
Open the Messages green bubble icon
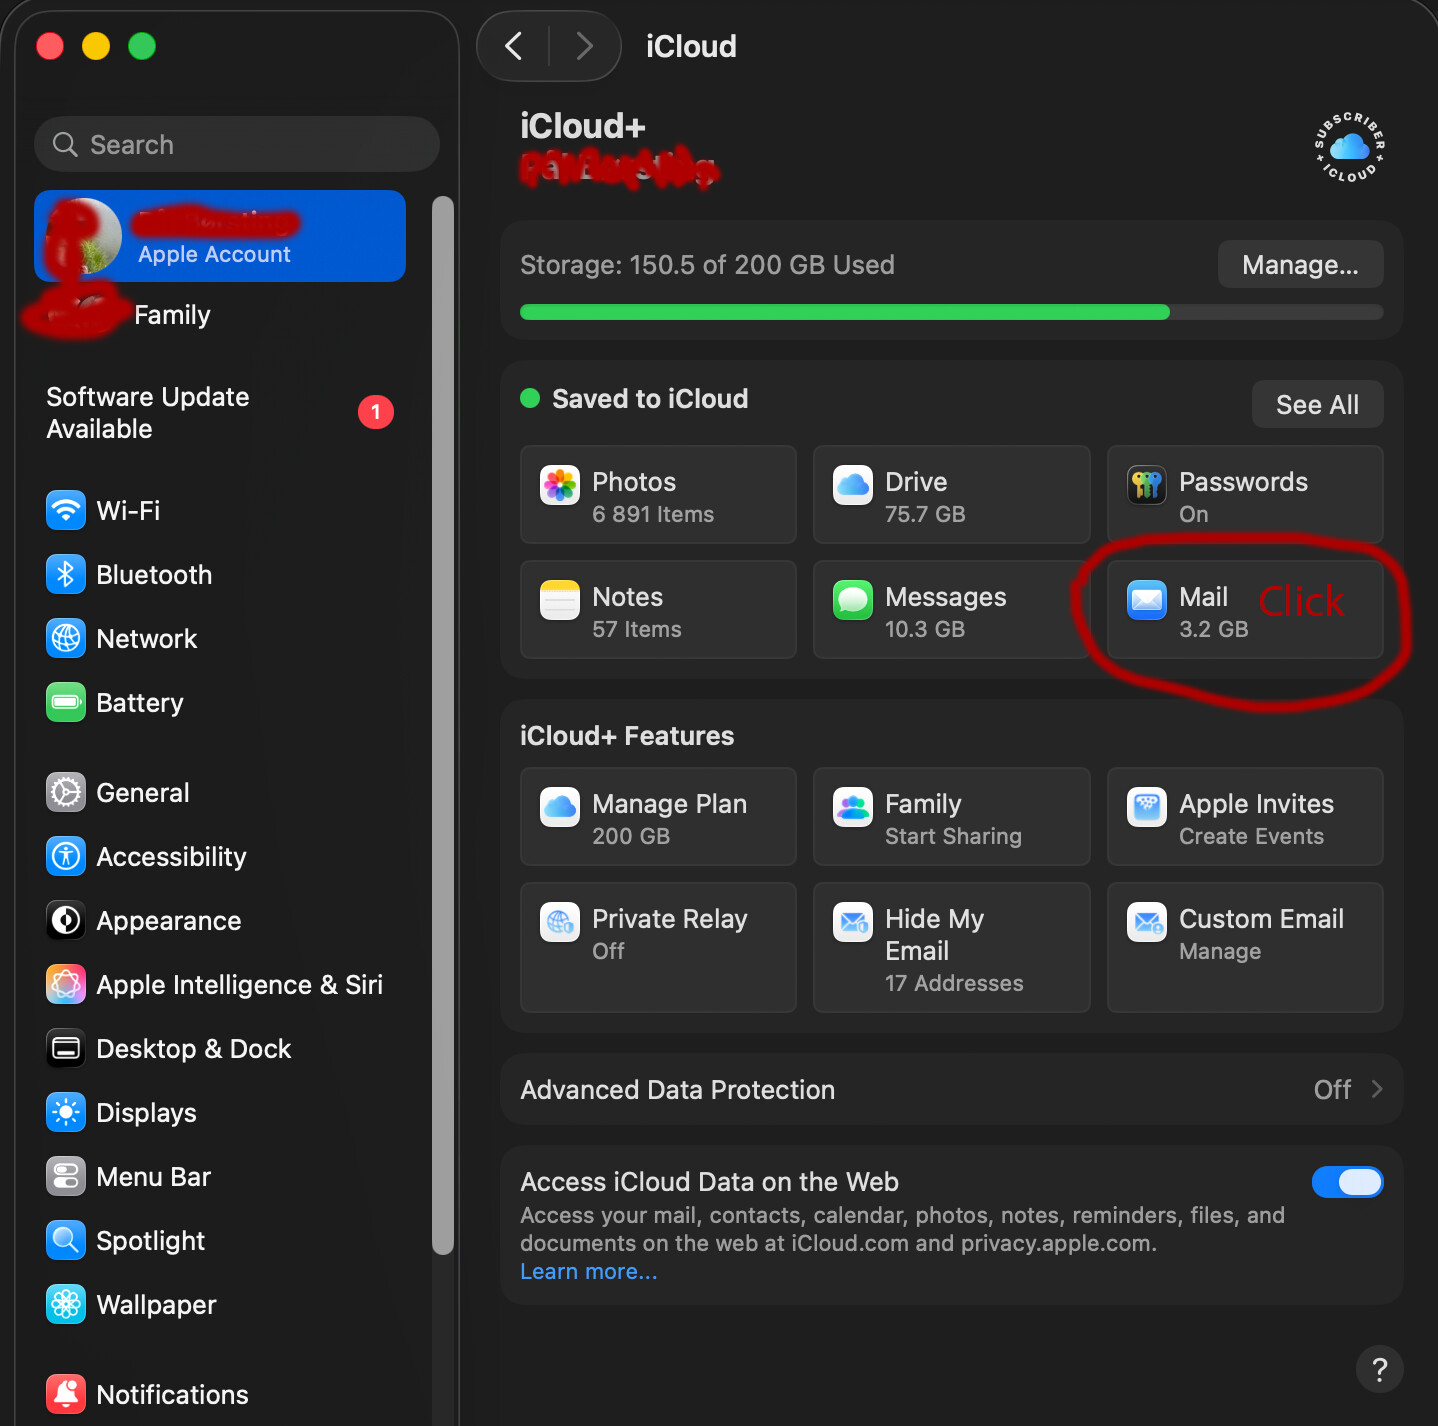tap(853, 601)
